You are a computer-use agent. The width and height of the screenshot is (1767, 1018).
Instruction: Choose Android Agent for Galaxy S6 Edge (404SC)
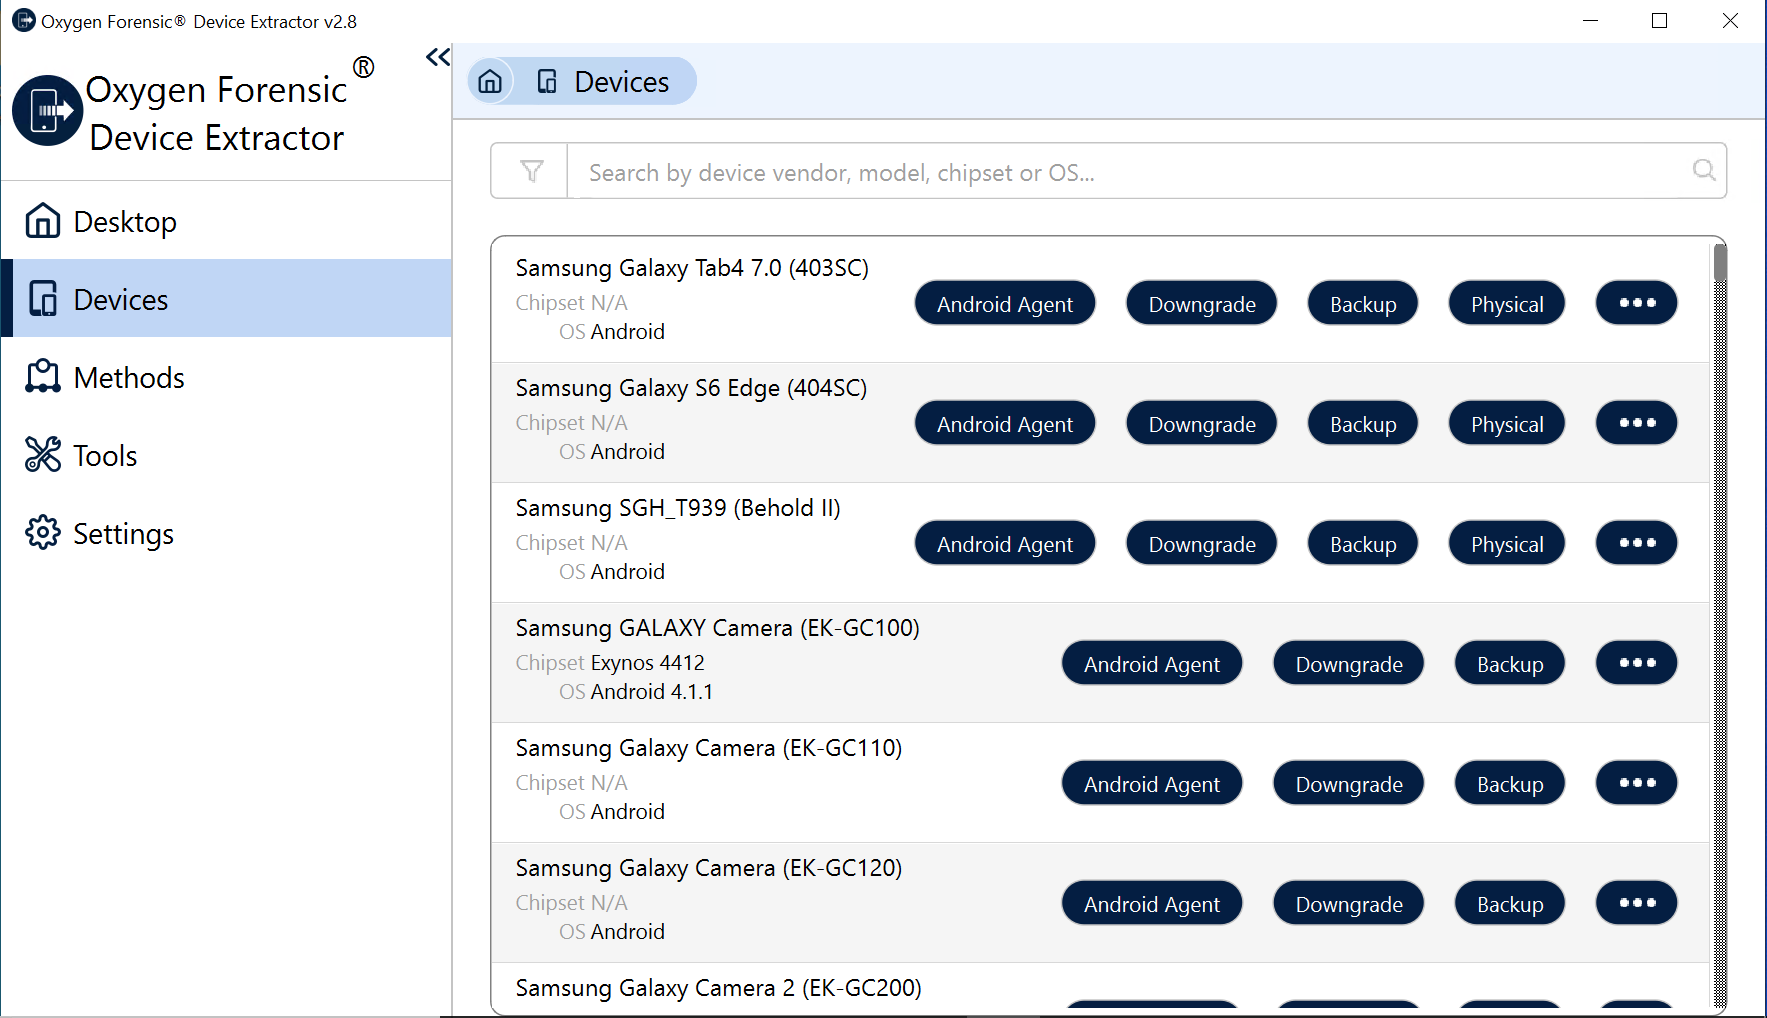point(1005,423)
